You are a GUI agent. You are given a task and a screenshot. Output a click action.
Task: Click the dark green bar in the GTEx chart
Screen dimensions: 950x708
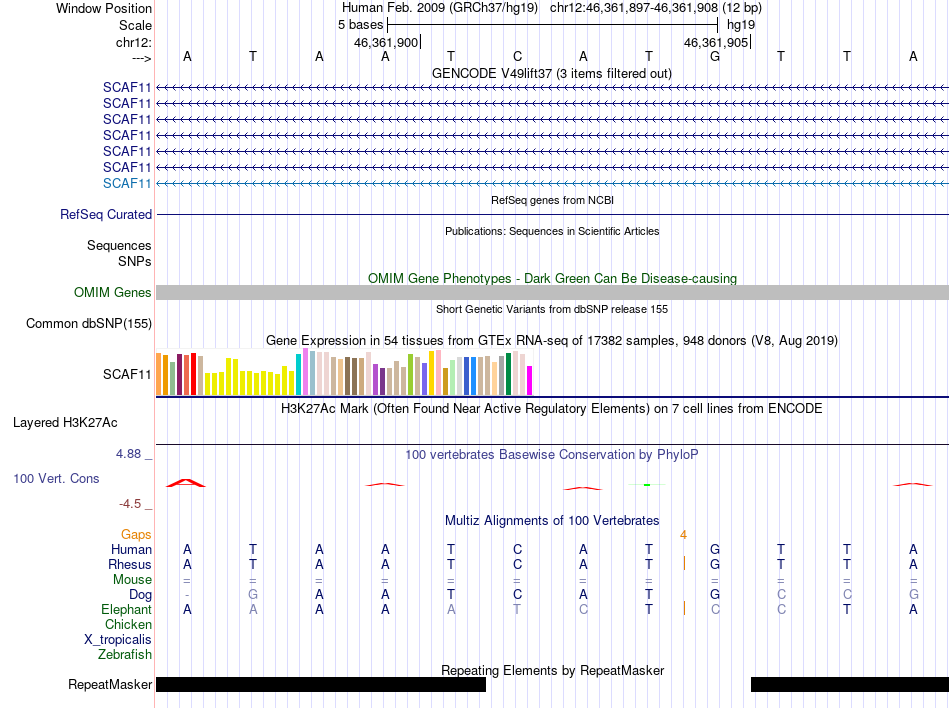pos(508,374)
